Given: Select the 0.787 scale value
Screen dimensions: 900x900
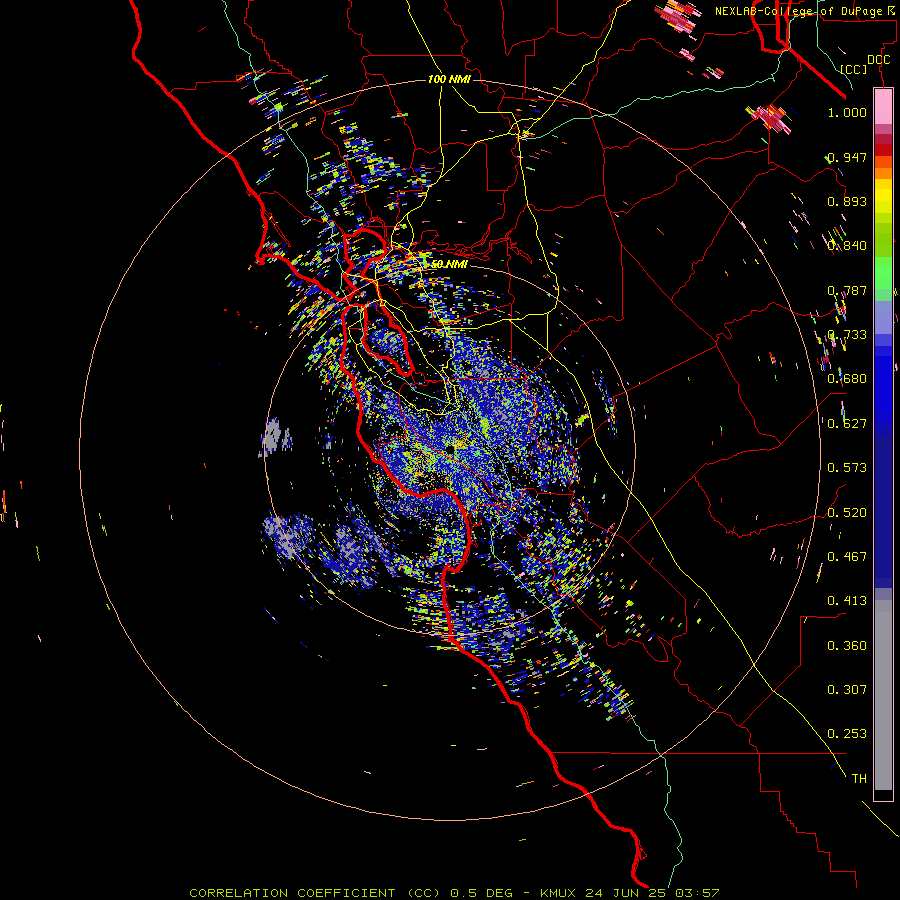Looking at the screenshot, I should 847,290.
